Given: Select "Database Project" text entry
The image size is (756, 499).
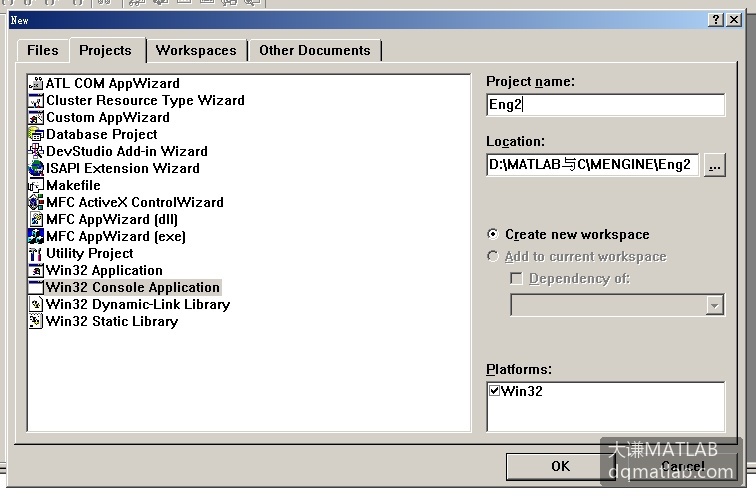Looking at the screenshot, I should pyautogui.click(x=102, y=134).
